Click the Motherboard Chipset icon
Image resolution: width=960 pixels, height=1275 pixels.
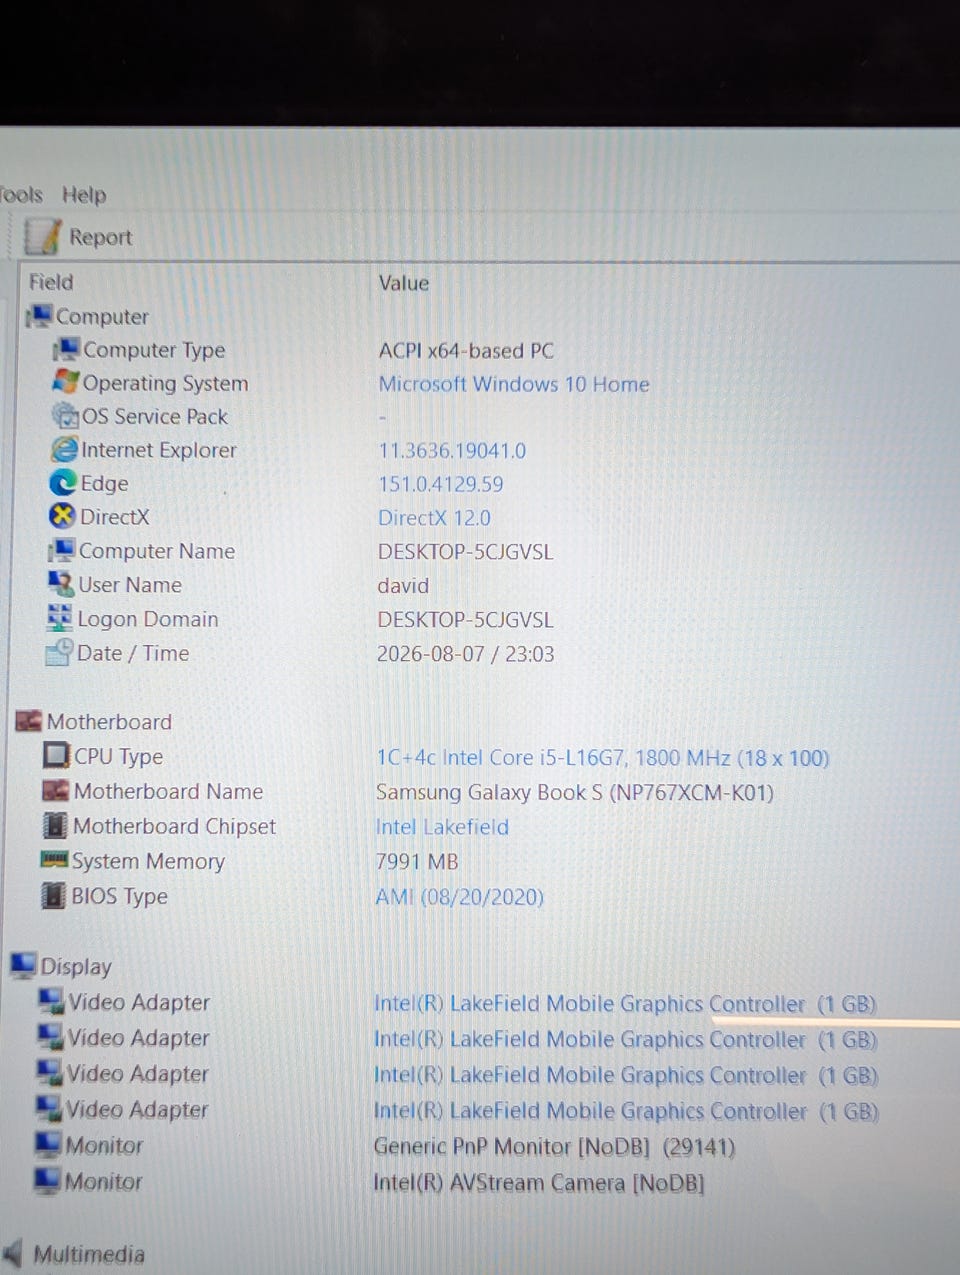click(x=55, y=825)
